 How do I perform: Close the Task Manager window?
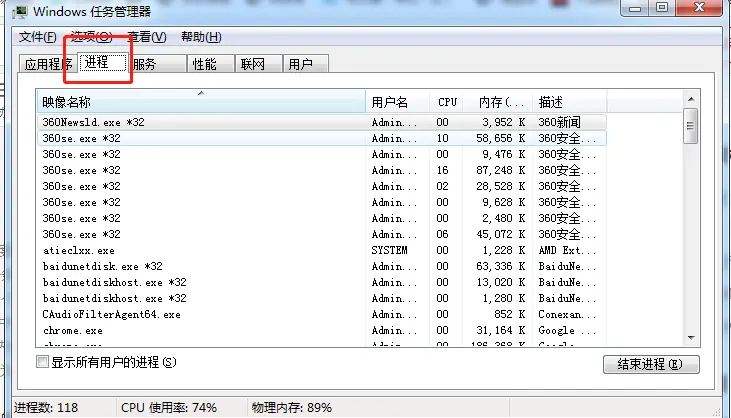[x=699, y=8]
